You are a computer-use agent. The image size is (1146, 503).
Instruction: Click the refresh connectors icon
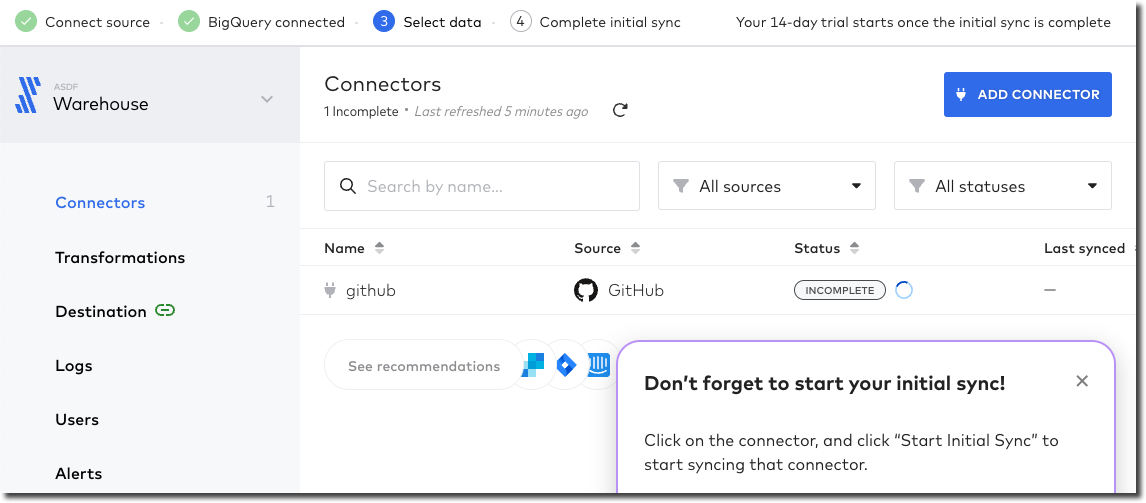[620, 111]
